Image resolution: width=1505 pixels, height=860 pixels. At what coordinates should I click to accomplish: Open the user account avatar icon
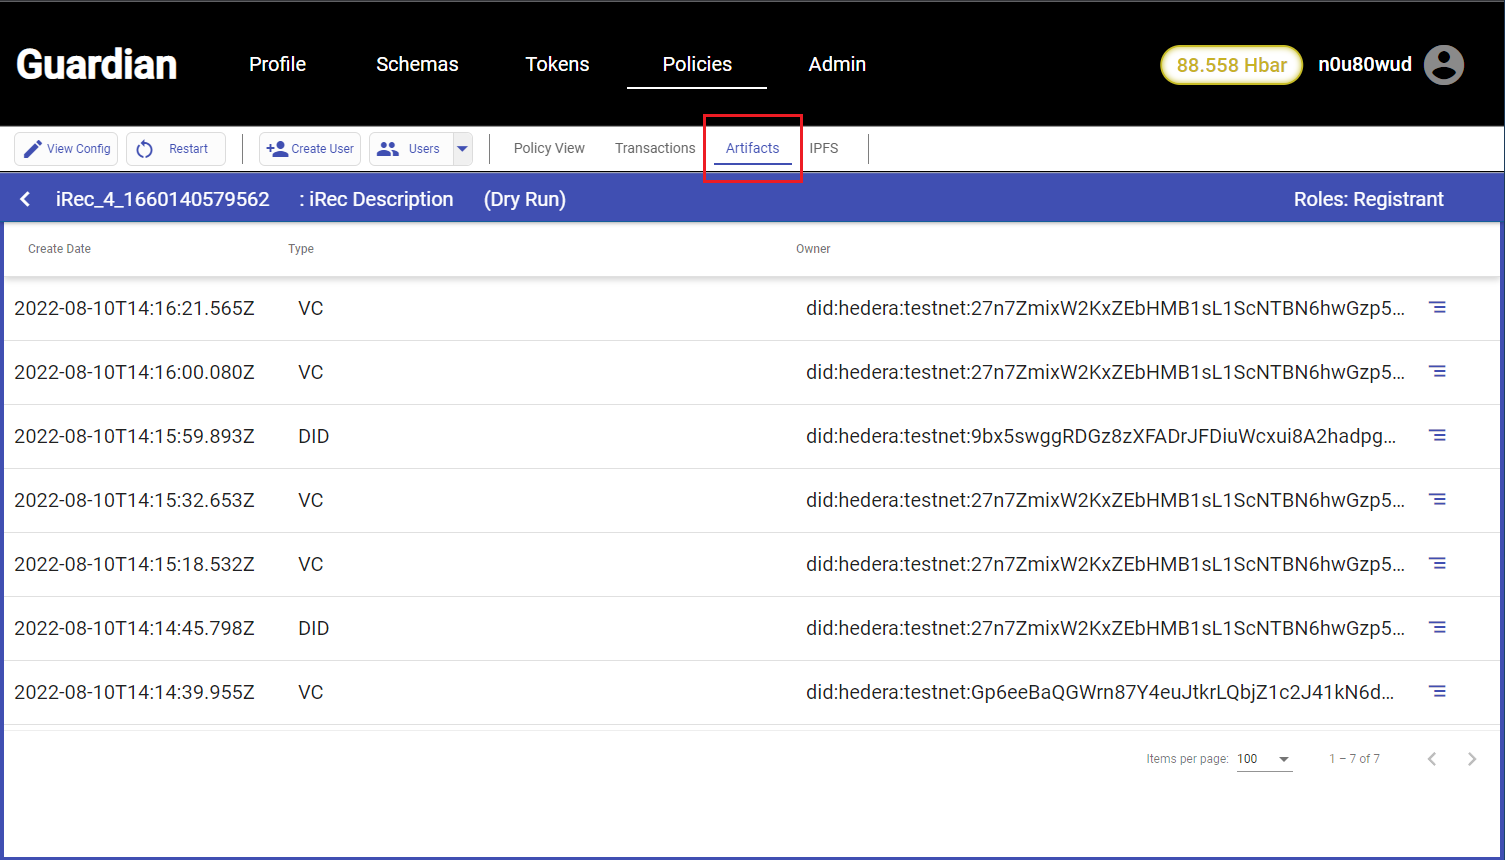[1443, 65]
